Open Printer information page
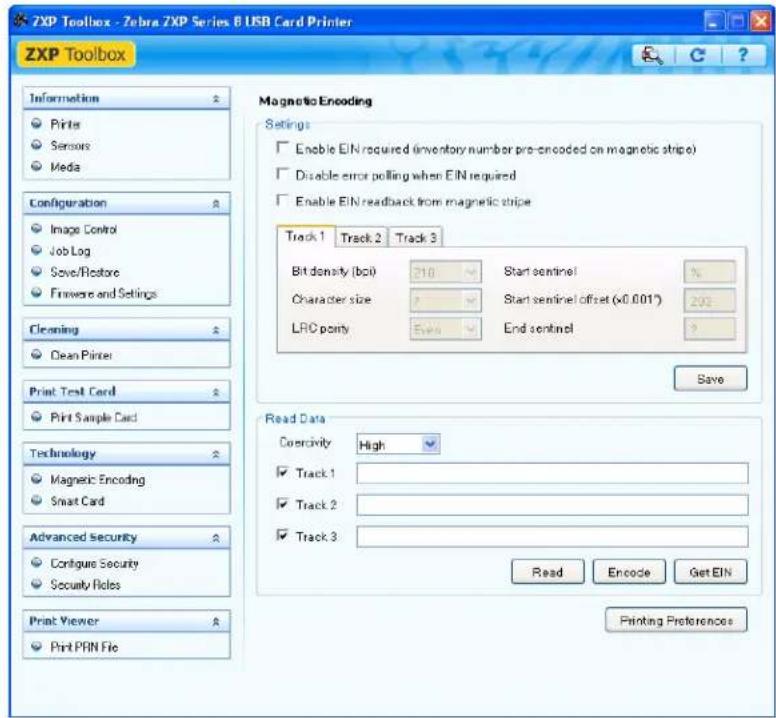 [65, 124]
